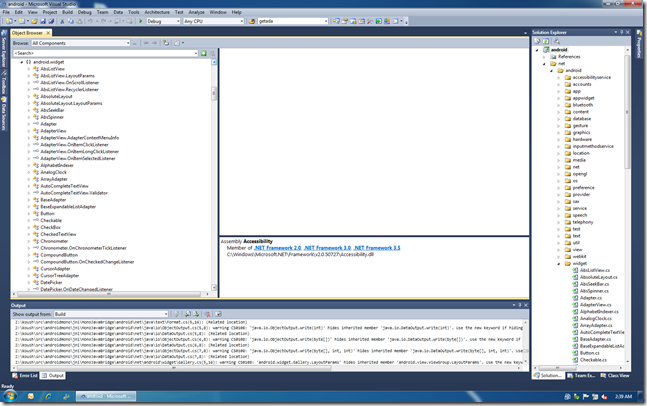Click the Internet Explorer taskbar icon
647x406 pixels.
[x=48, y=397]
